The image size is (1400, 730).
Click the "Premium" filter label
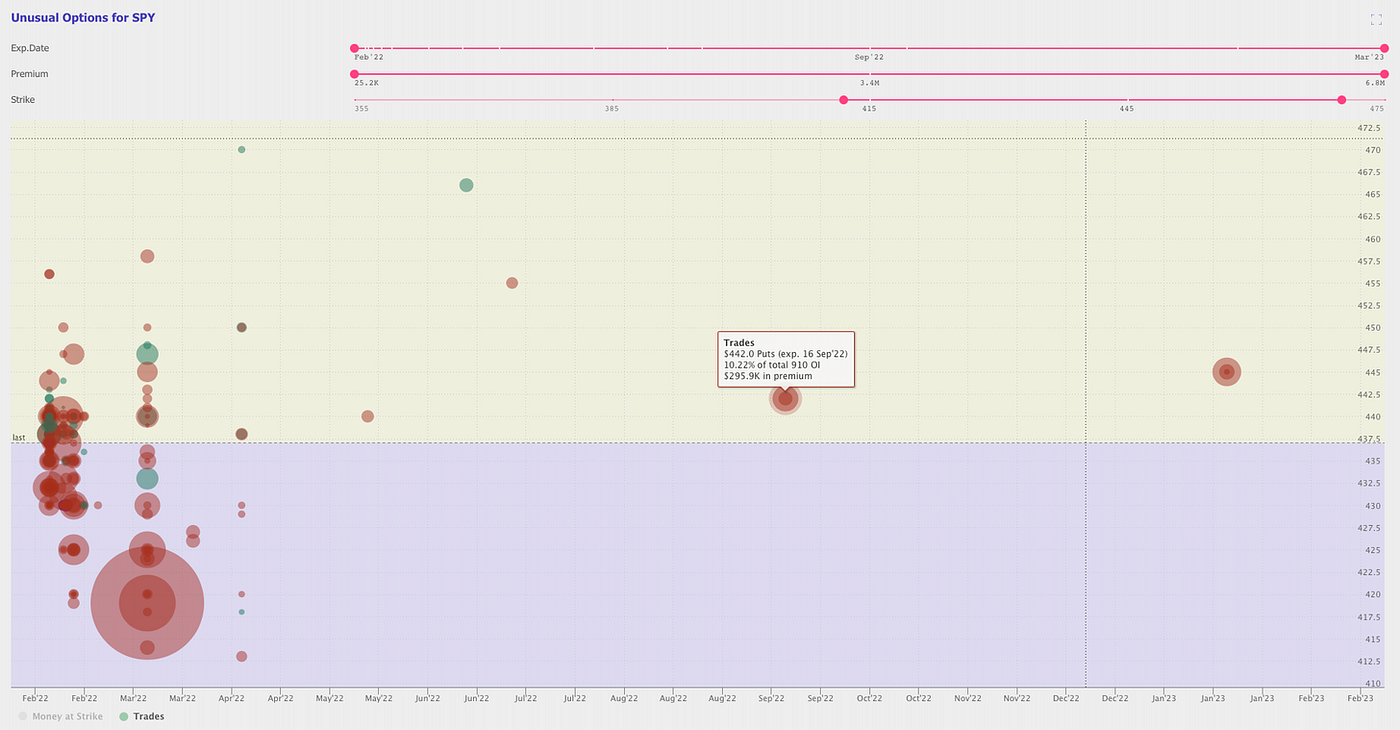[30, 74]
